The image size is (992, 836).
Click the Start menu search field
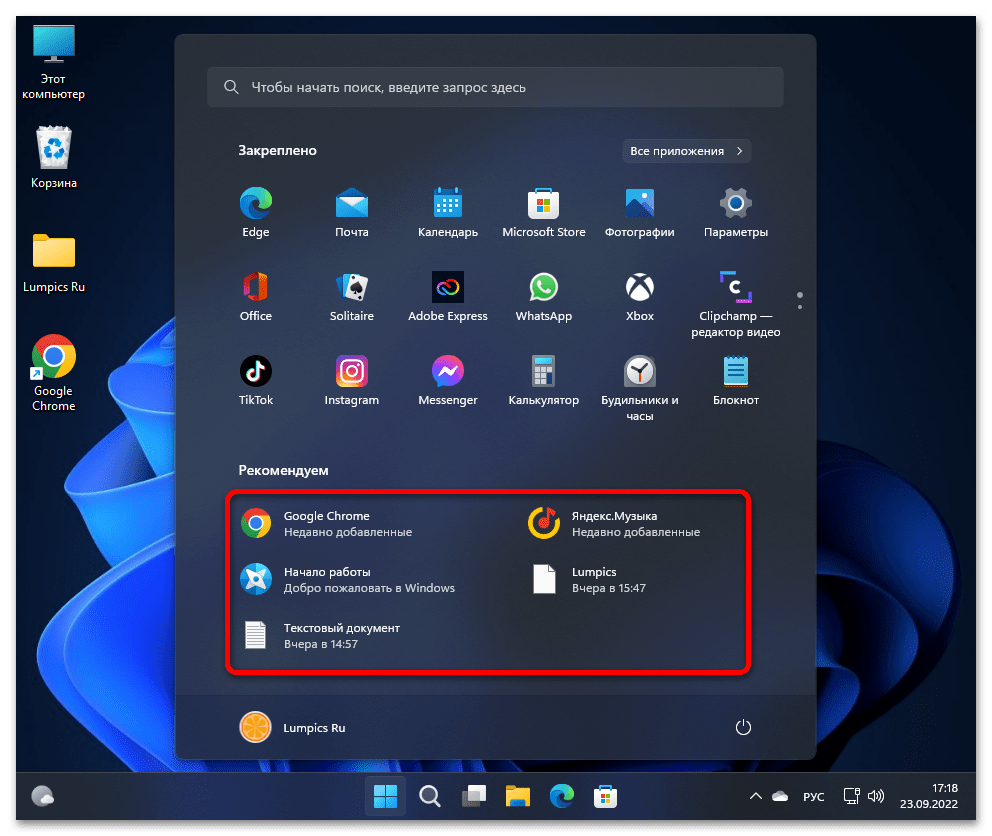[495, 87]
